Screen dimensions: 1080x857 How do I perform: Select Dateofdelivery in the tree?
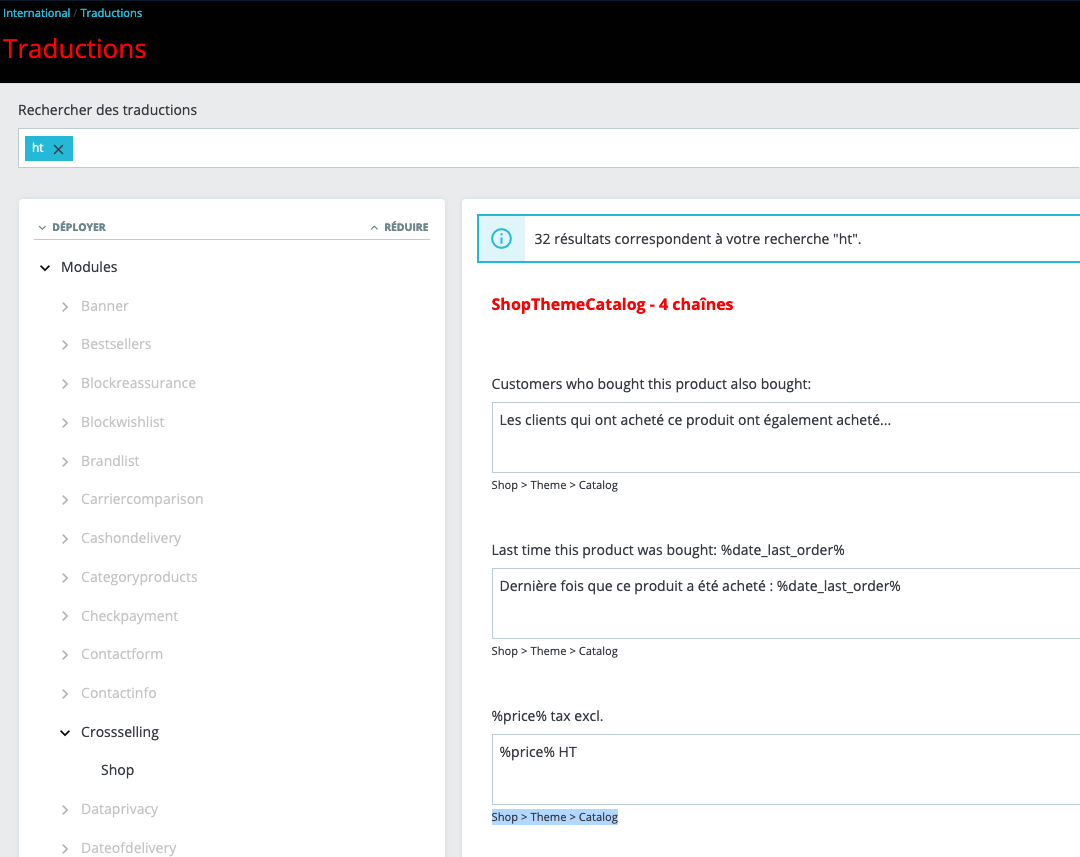click(128, 848)
